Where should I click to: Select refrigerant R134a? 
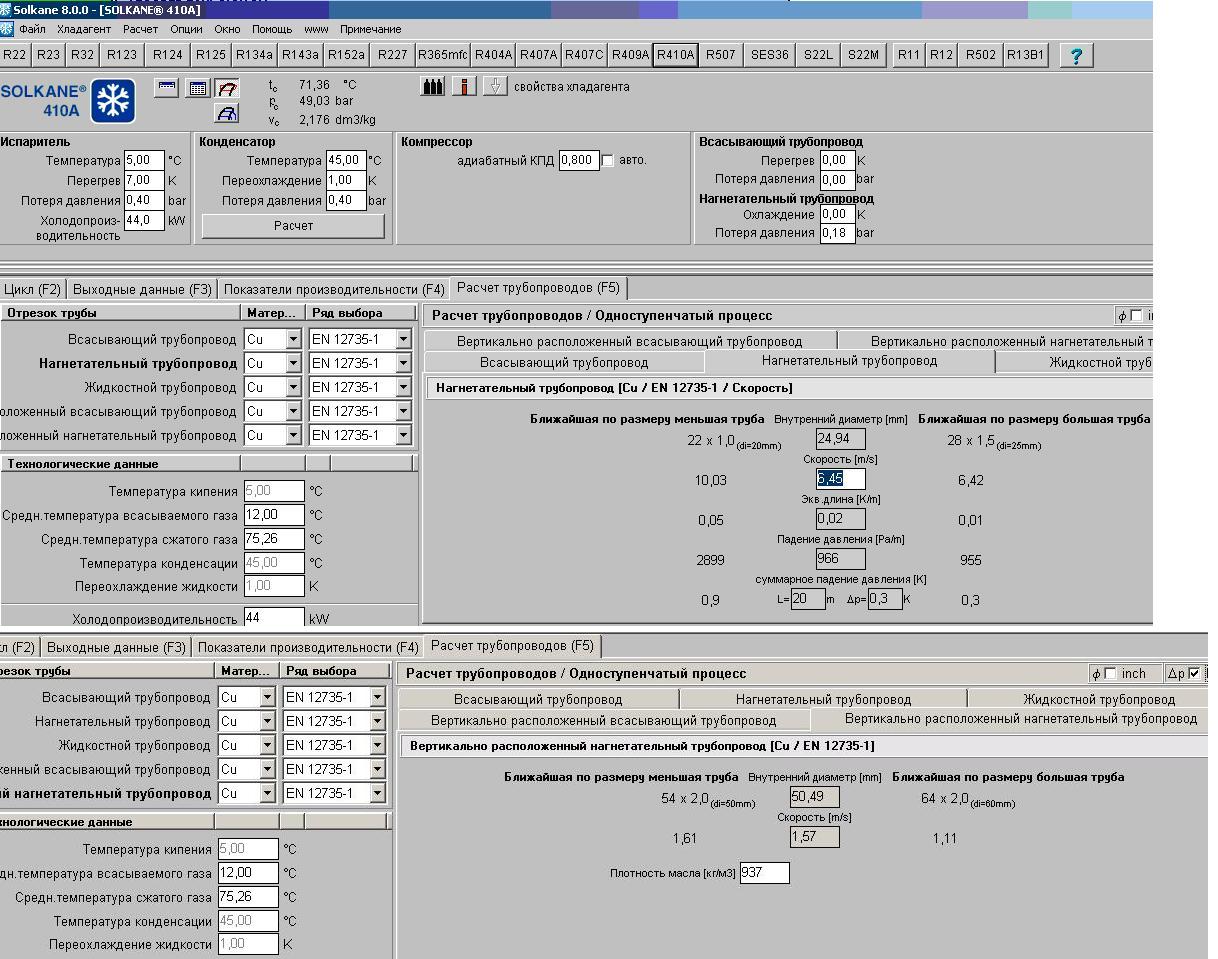click(x=254, y=55)
